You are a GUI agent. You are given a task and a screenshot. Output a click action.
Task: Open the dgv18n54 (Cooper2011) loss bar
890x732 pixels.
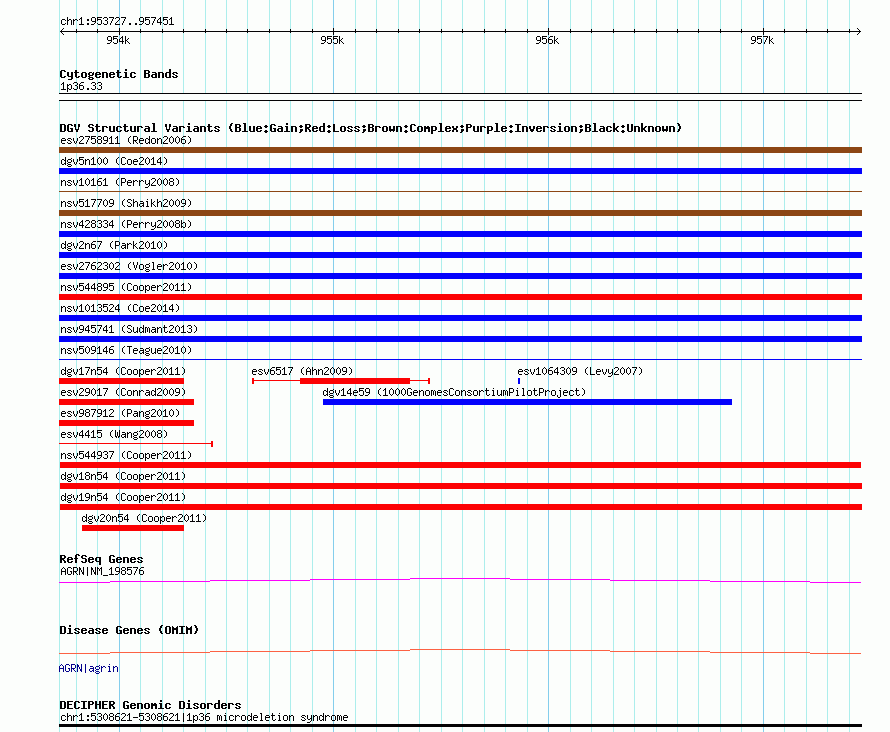(x=460, y=486)
